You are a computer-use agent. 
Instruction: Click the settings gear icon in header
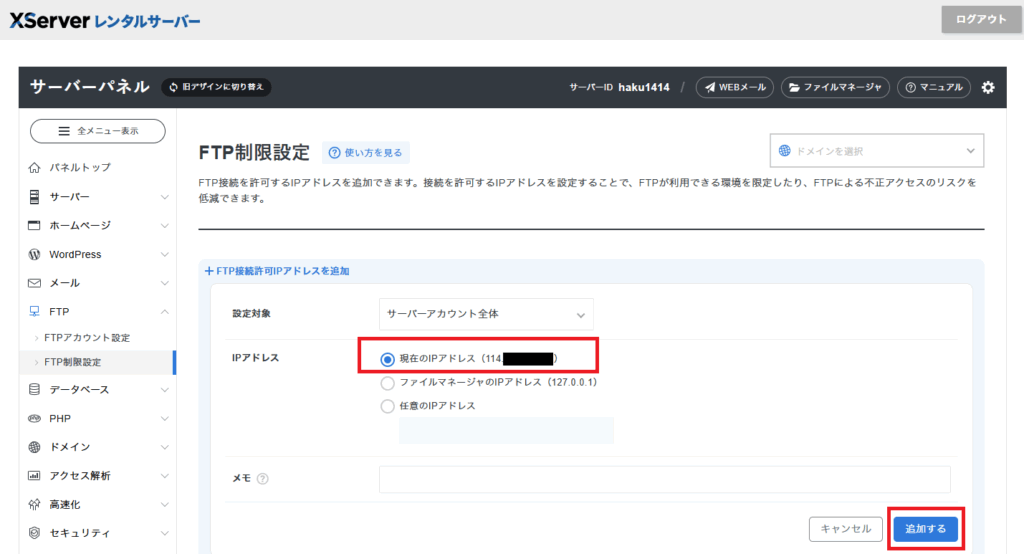(x=988, y=87)
